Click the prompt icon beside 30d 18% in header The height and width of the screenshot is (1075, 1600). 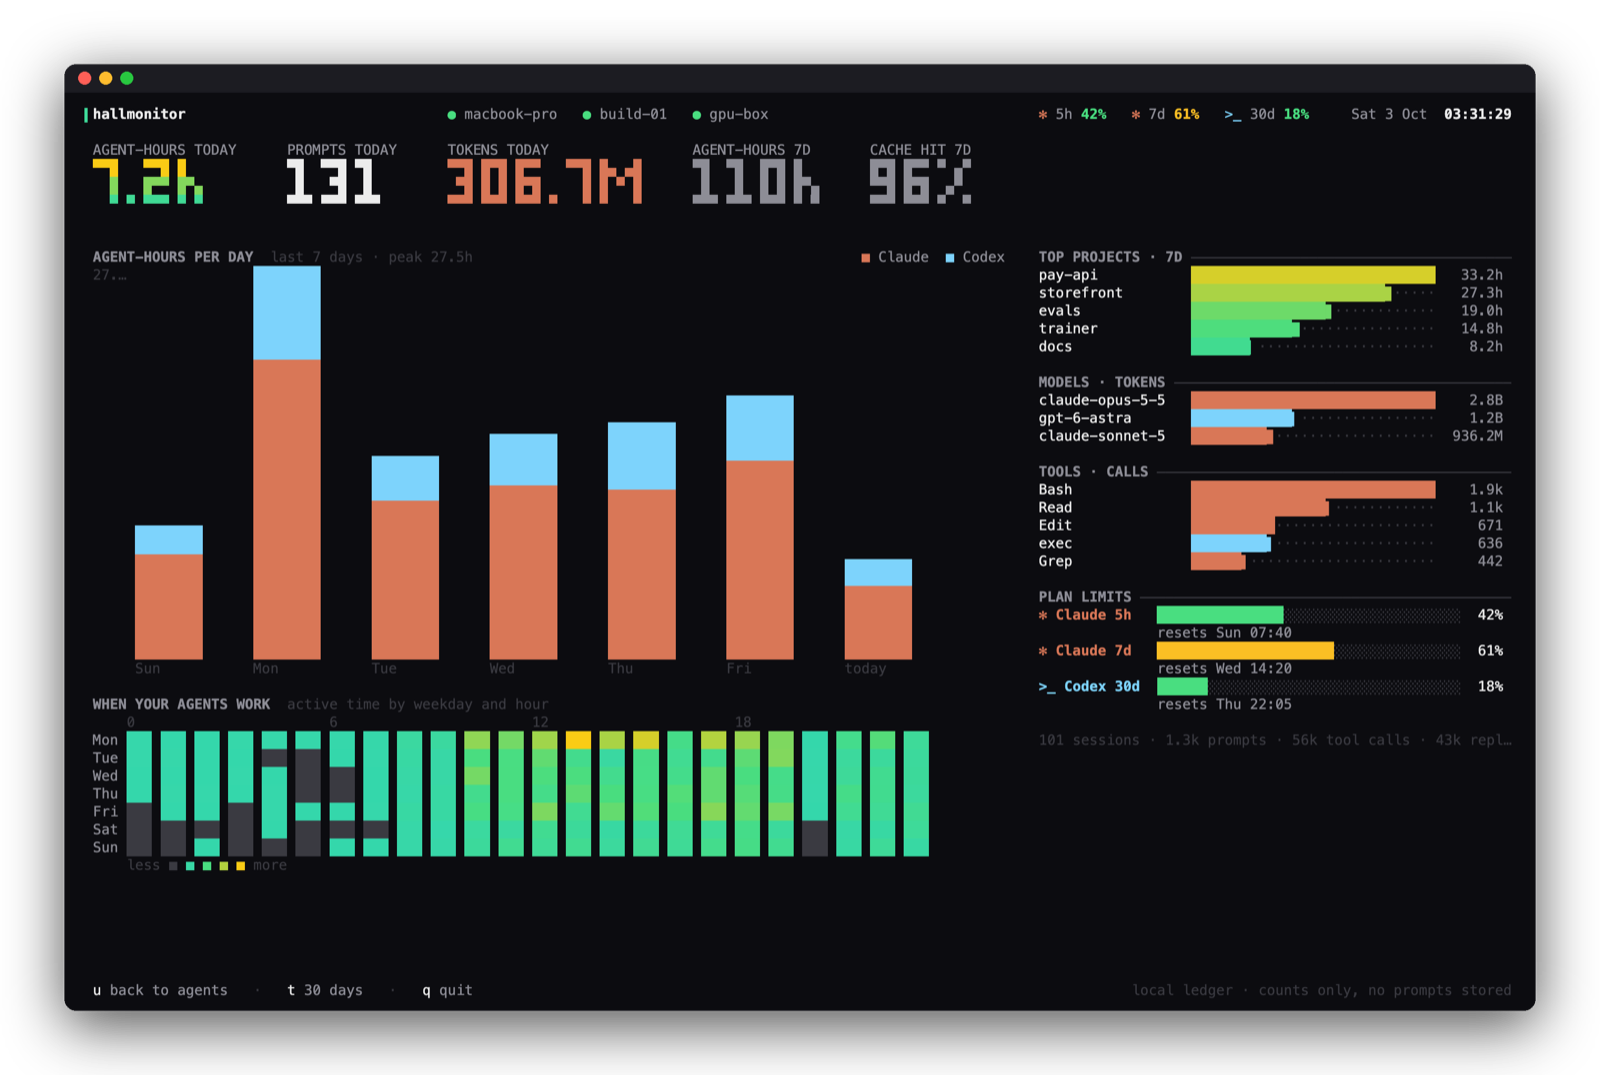click(1233, 115)
